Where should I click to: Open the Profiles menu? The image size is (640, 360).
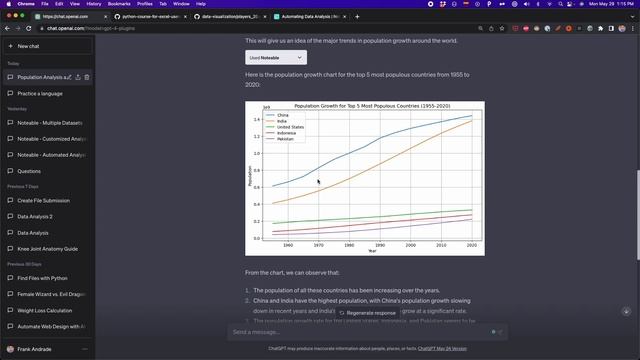[144, 4]
